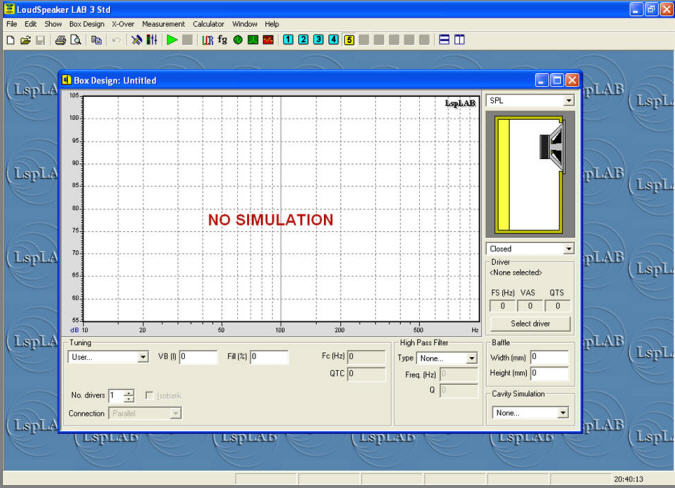This screenshot has width=675, height=488.
Task: Open the X-Over menu
Action: tap(123, 24)
